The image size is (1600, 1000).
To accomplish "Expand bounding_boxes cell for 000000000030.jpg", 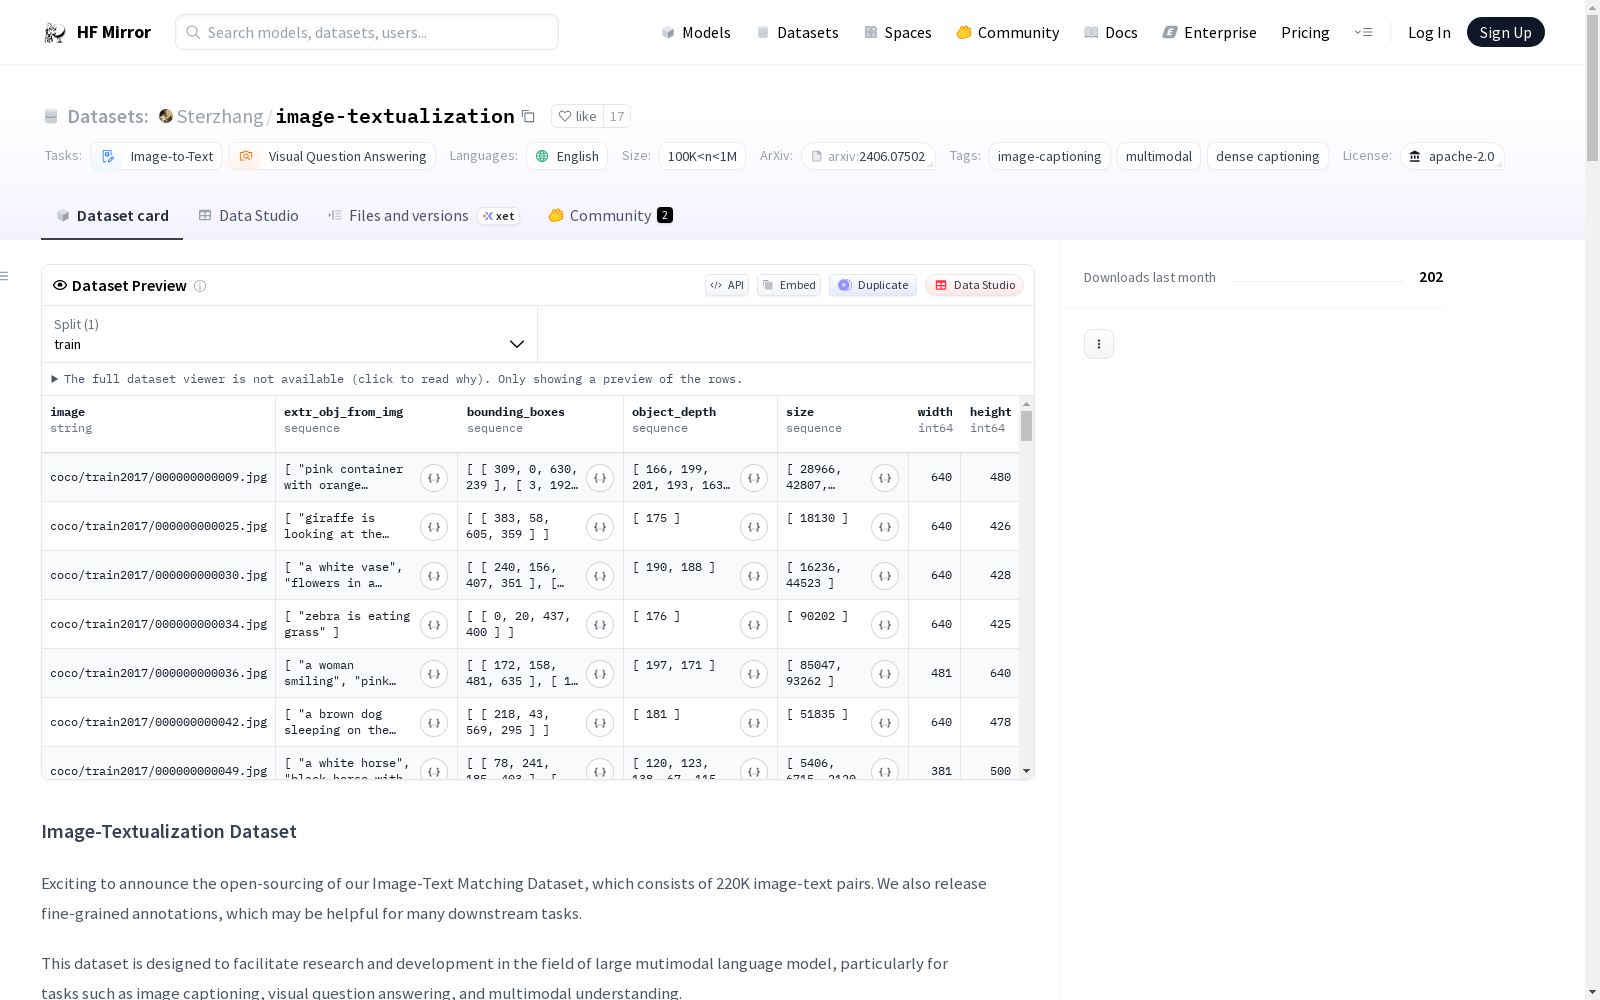I will [x=600, y=576].
